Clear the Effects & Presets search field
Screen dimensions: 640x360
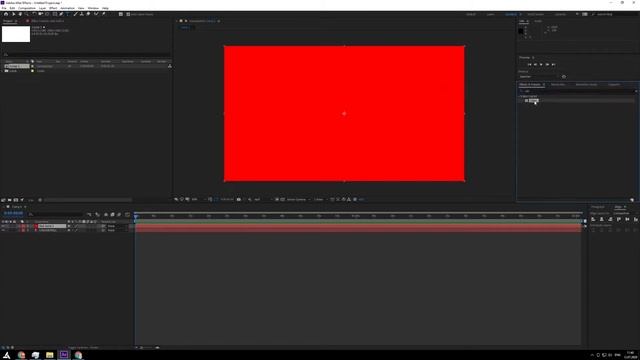[636, 91]
